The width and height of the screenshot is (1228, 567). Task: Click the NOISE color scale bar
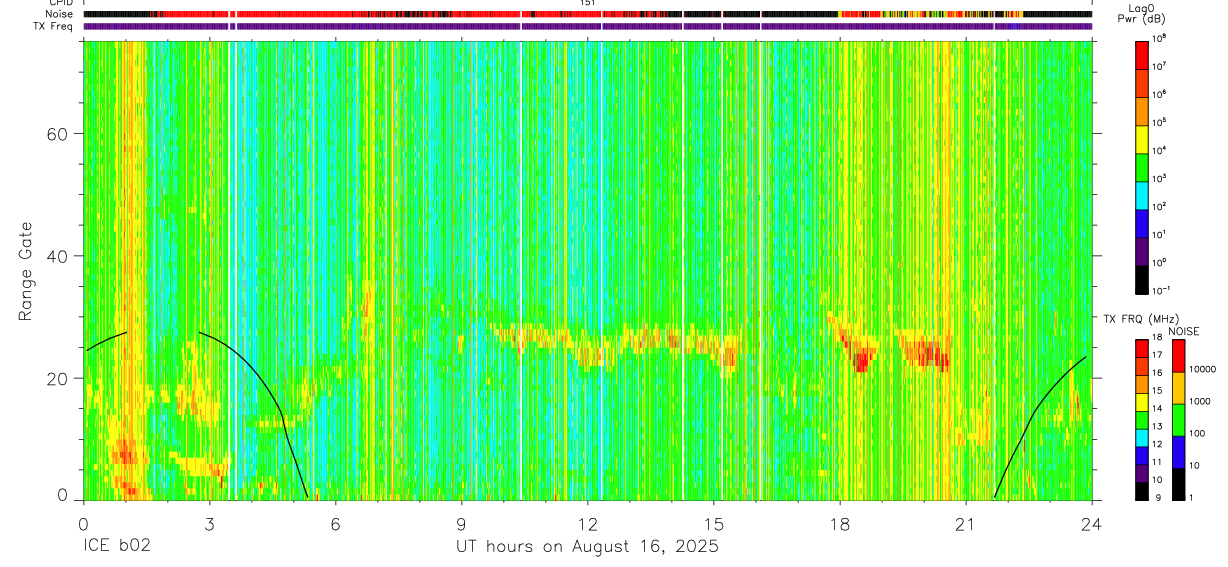point(1178,420)
